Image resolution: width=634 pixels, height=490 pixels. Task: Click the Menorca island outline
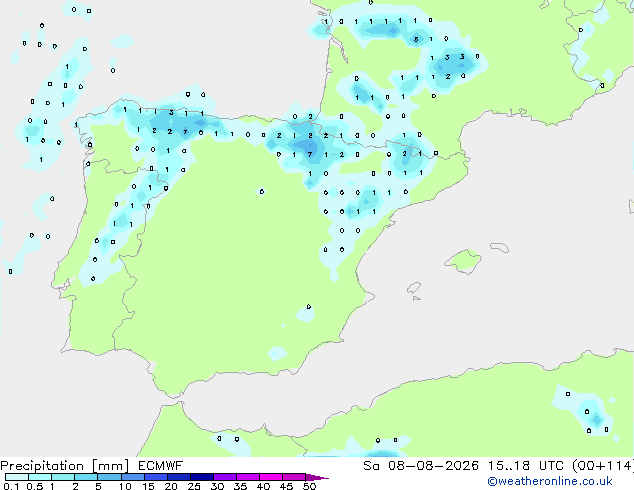[x=499, y=247]
